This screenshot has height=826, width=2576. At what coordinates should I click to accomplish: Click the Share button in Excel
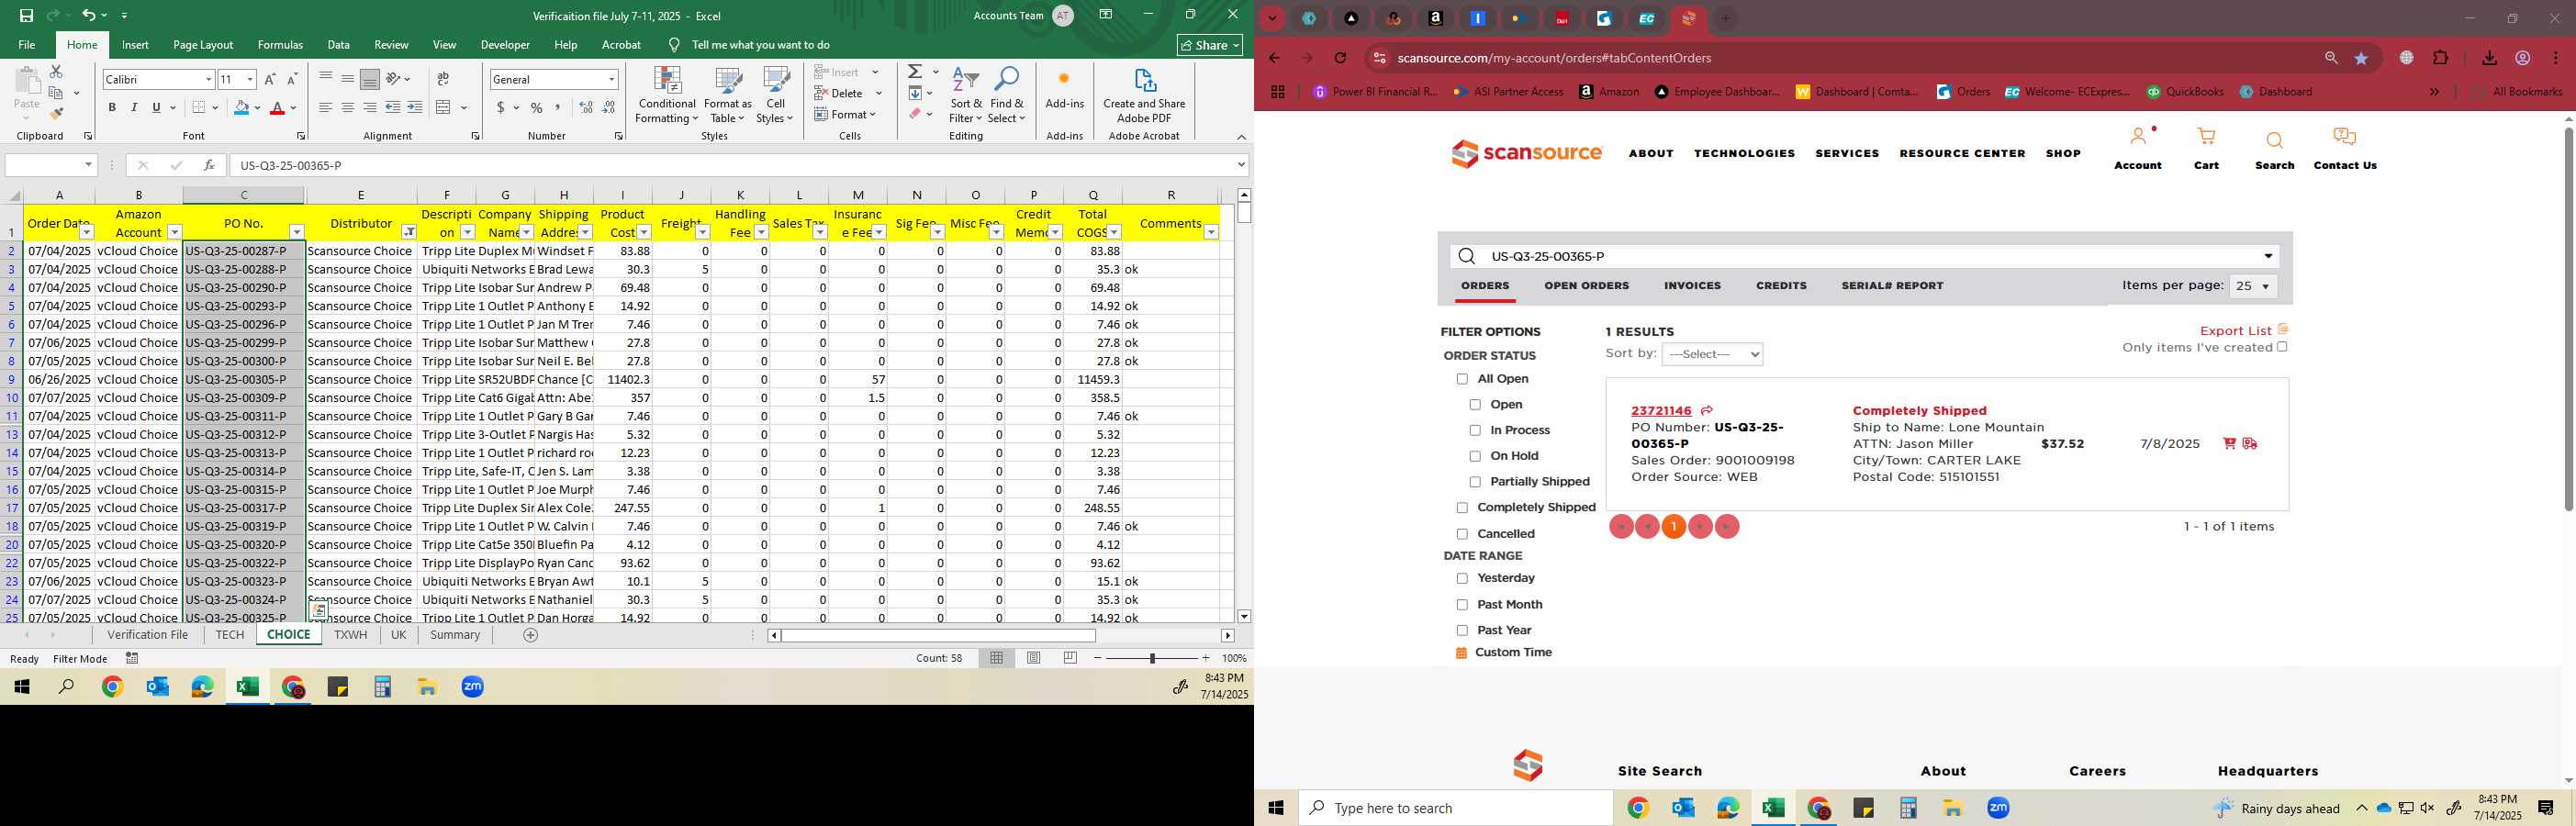tap(1210, 45)
